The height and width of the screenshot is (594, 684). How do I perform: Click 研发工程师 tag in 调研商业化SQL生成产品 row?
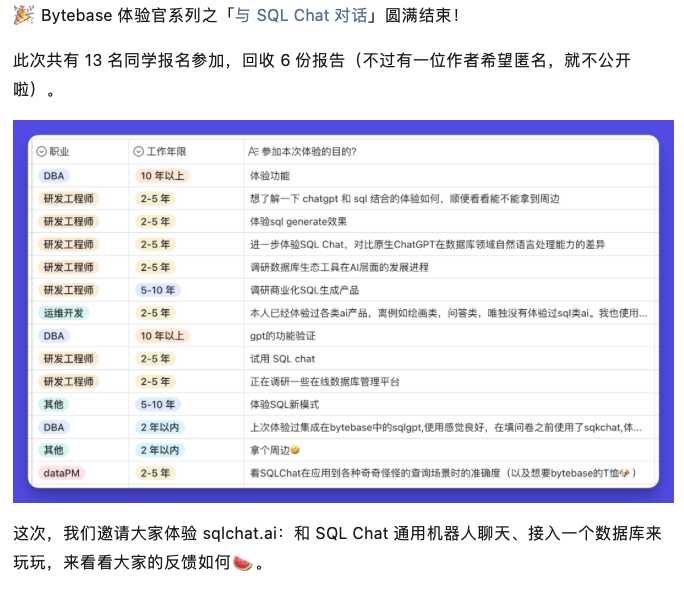pos(68,290)
